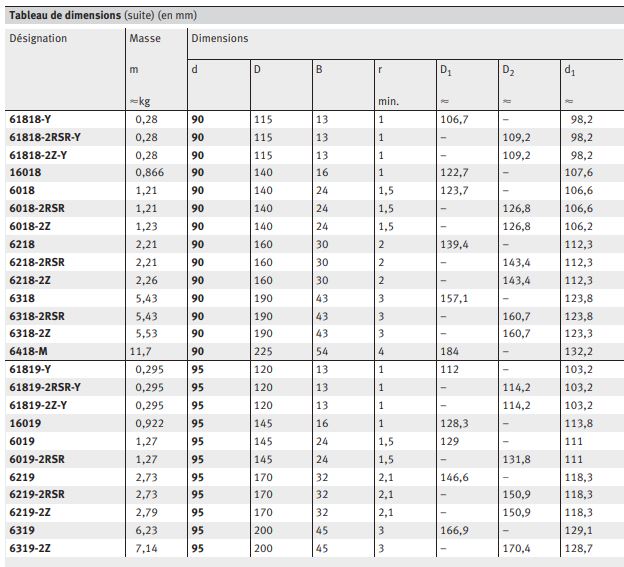Select the row label 61818-2RSR-Y
624x567 pixels.
click(45, 137)
